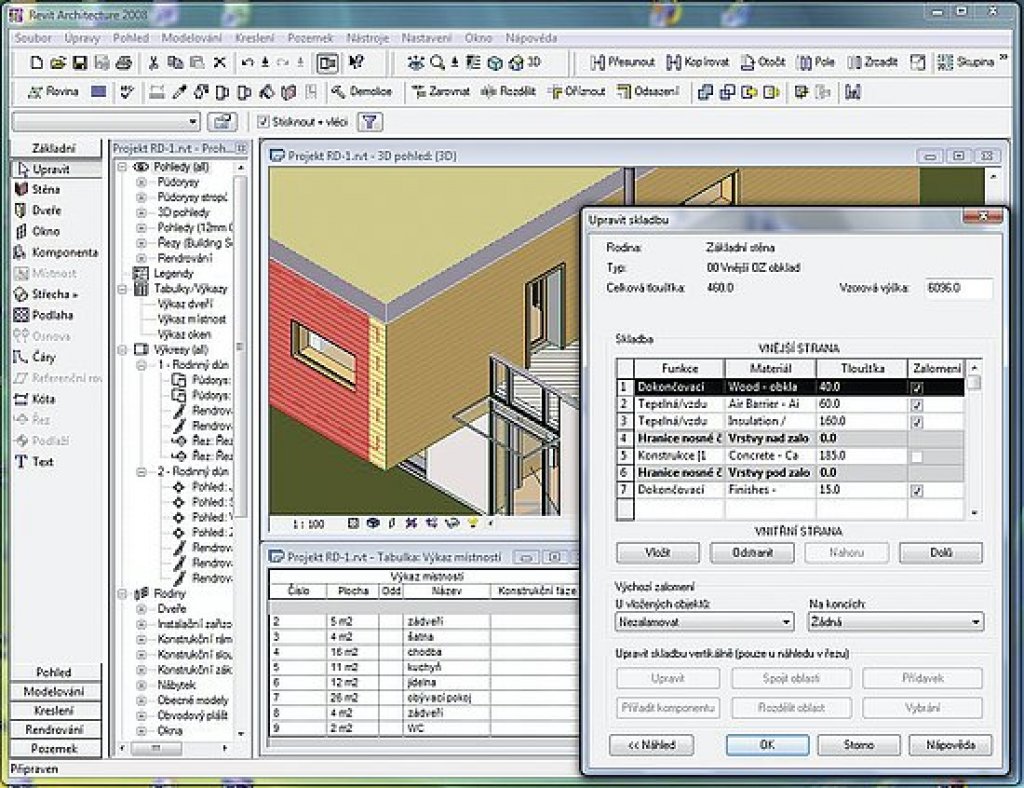Image resolution: width=1024 pixels, height=788 pixels.
Task: Select the Zrcadlit mirror tool
Action: click(872, 62)
